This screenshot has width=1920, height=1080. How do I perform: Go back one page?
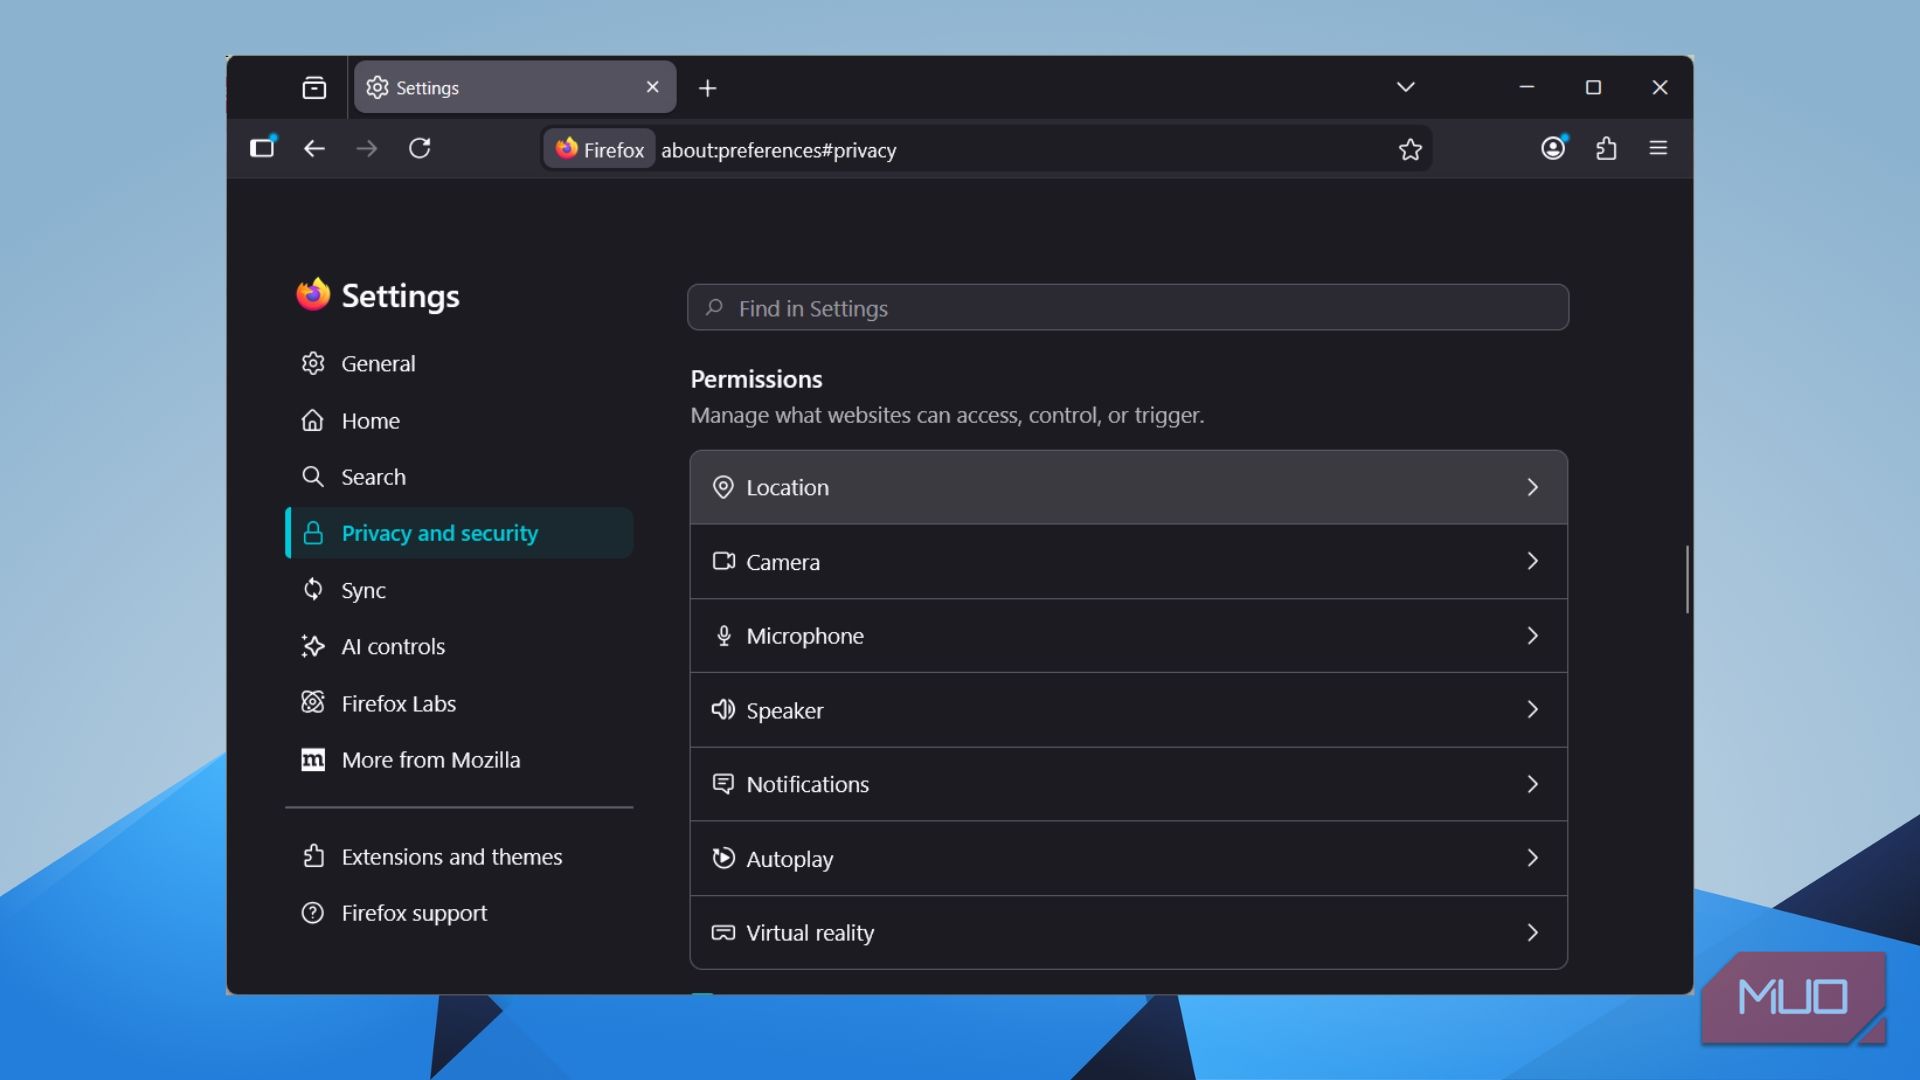click(x=314, y=148)
